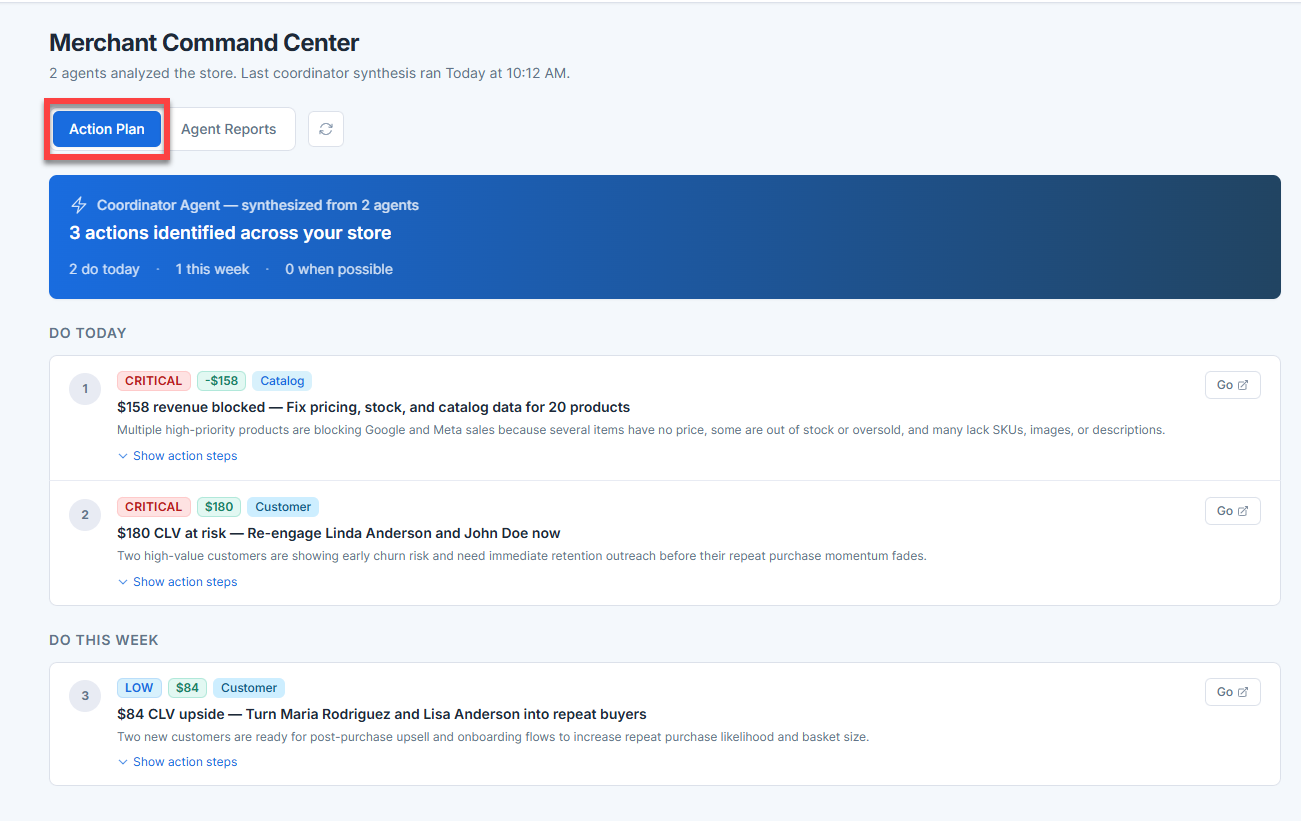1301x821 pixels.
Task: Click "3 actions identified across your store" headline
Action: pos(230,233)
